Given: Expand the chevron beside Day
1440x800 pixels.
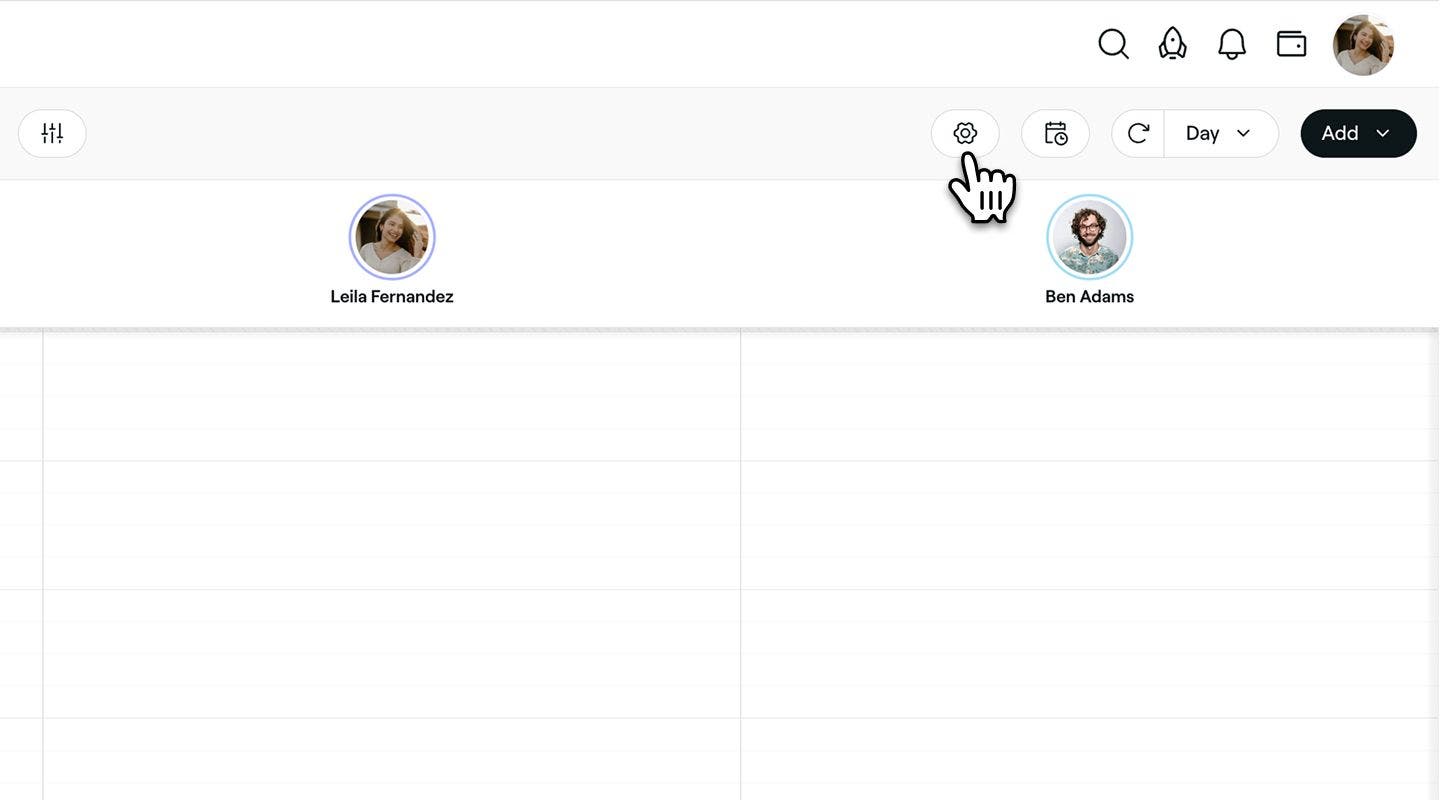Looking at the screenshot, I should [1243, 133].
